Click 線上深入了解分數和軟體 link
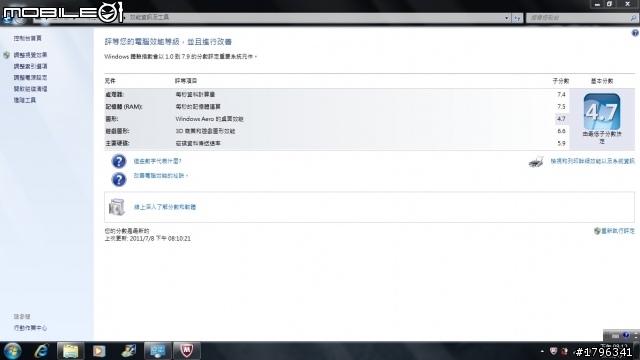640x360 pixels. point(165,207)
